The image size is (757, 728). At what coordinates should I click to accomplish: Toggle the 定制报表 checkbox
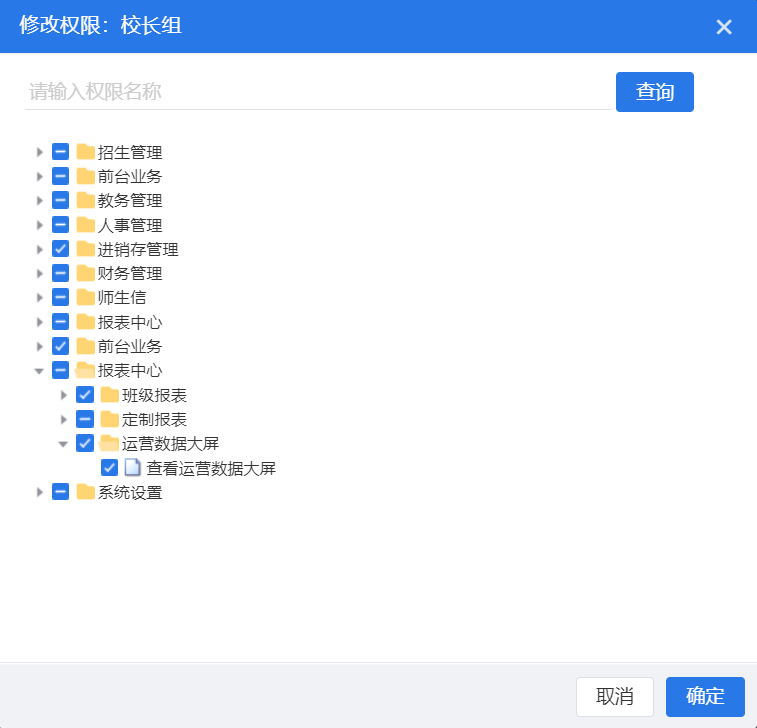point(85,419)
